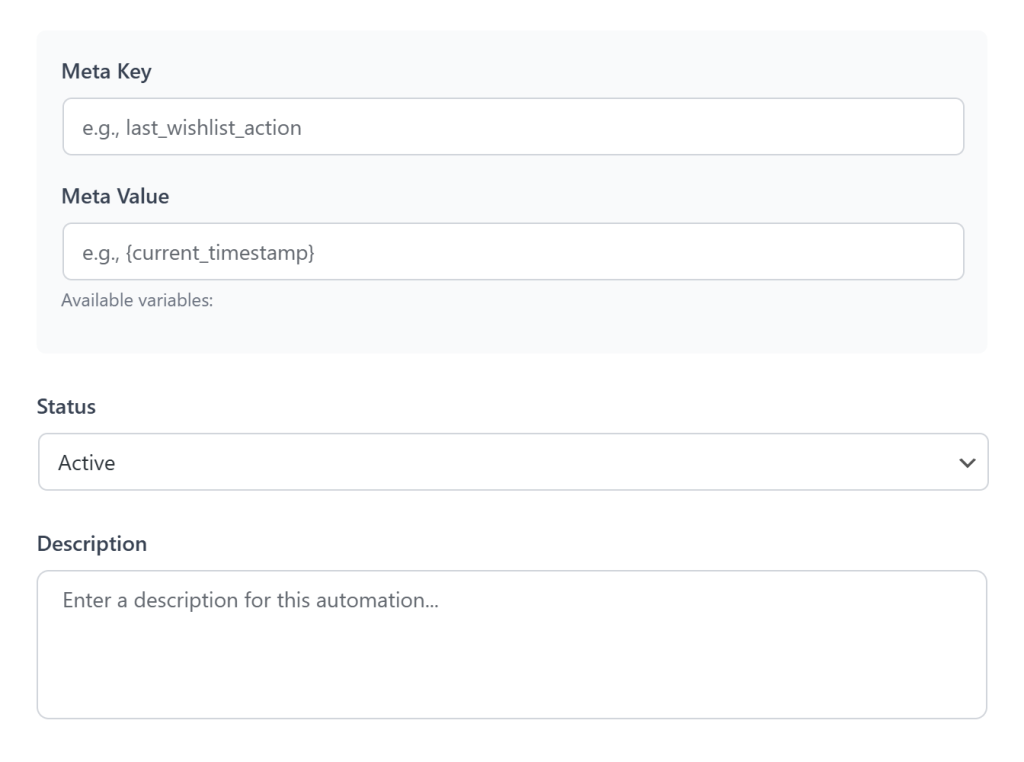This screenshot has height=762, width=1024.
Task: Click the chevron on the Status selector
Action: point(966,462)
